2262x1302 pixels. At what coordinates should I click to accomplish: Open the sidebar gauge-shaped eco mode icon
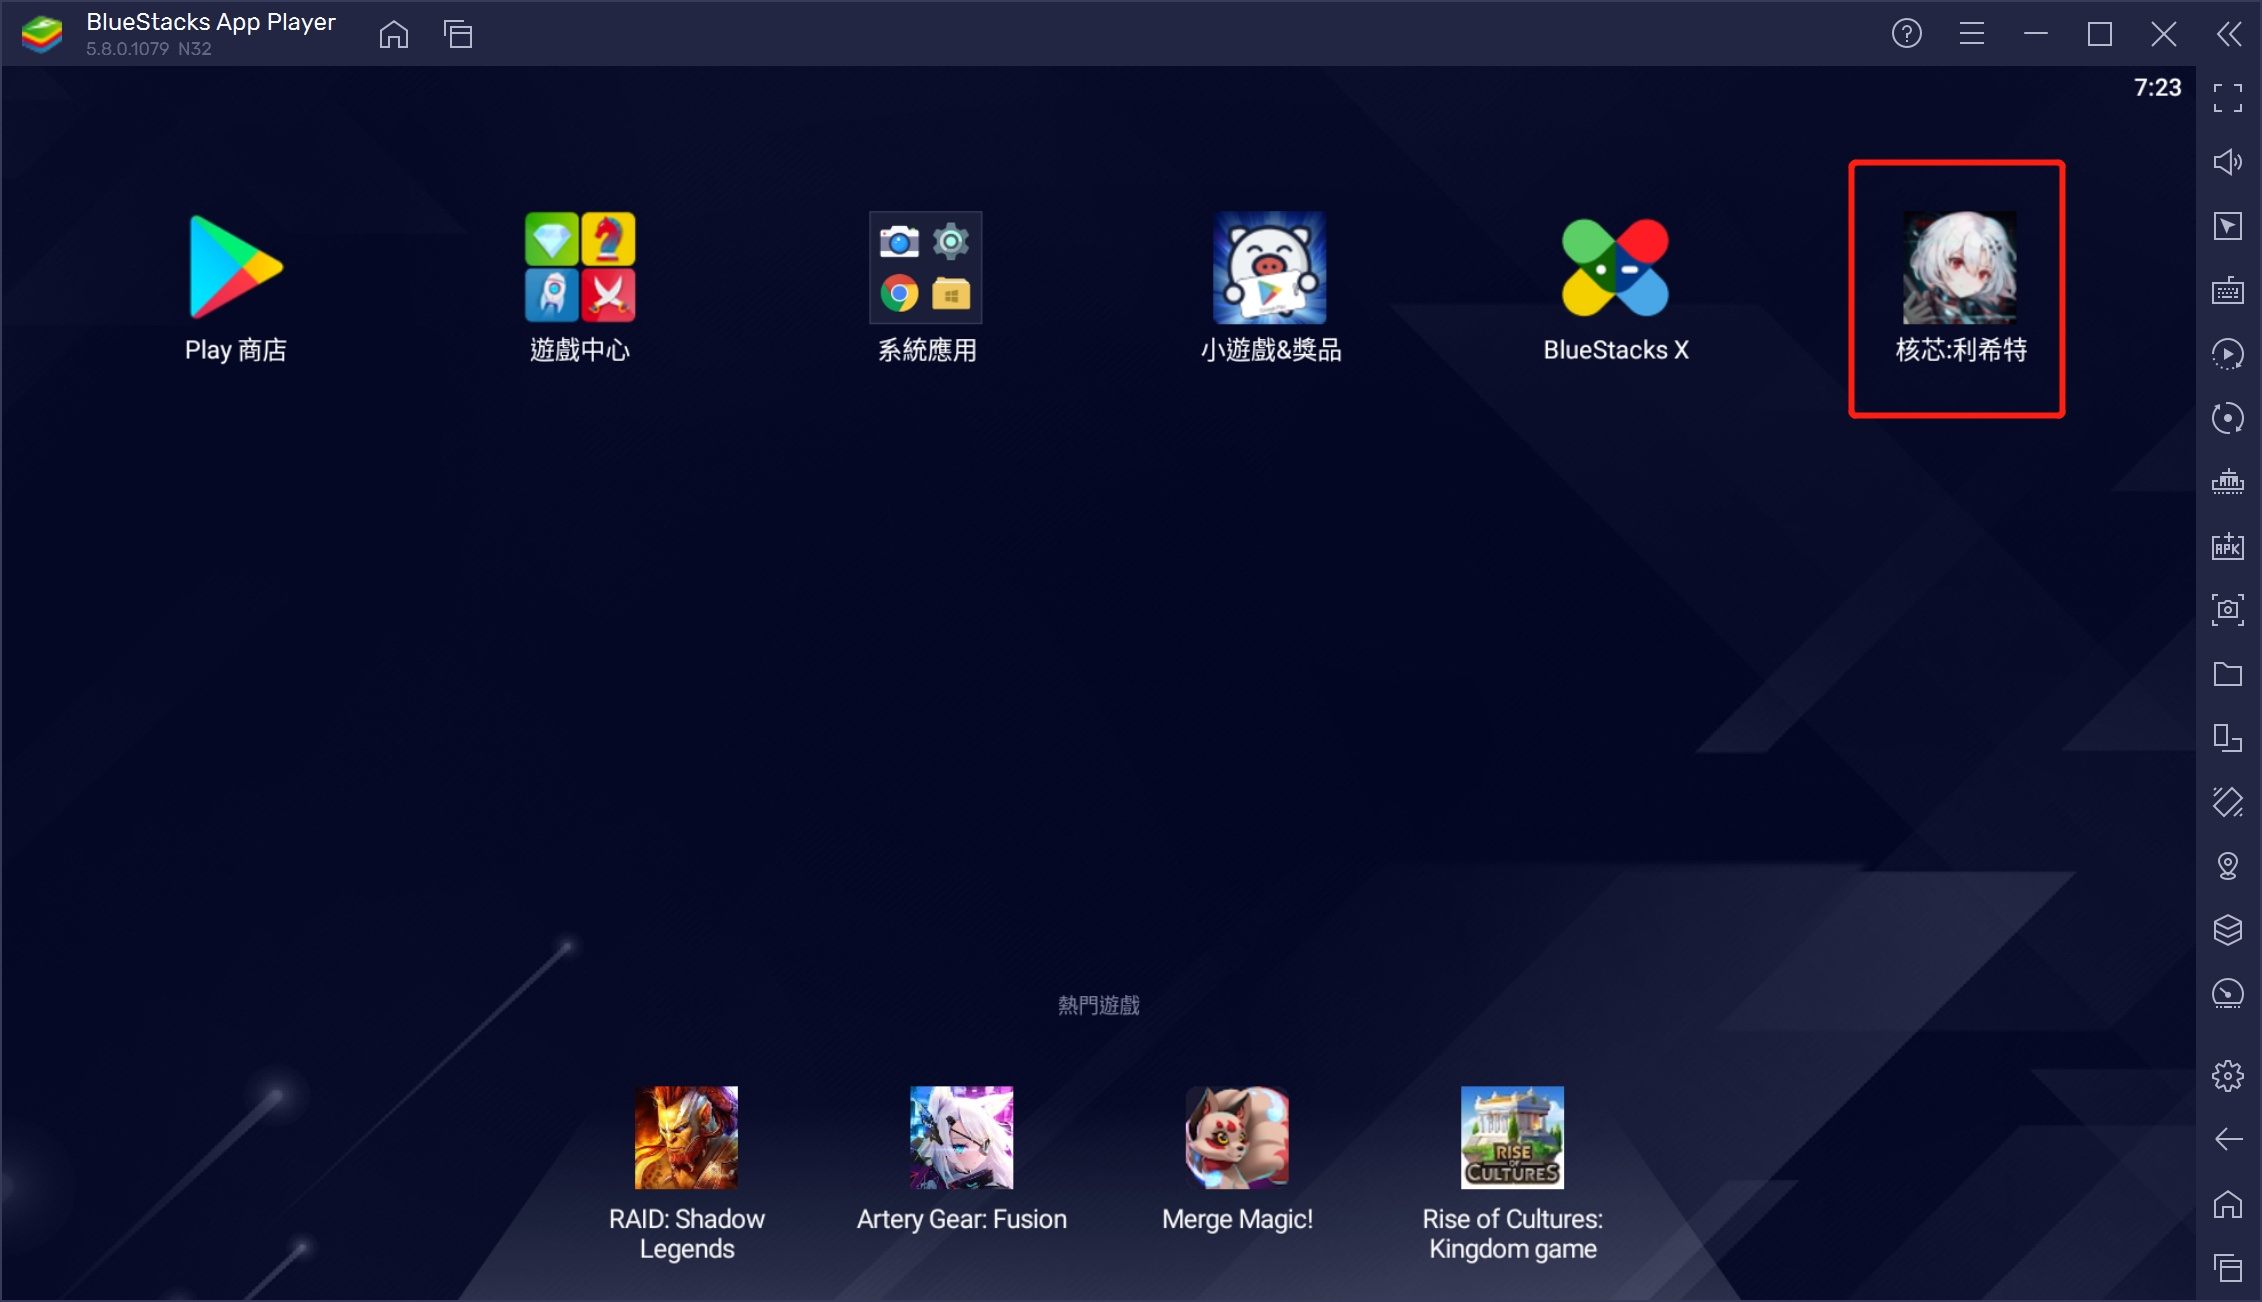tap(2228, 994)
